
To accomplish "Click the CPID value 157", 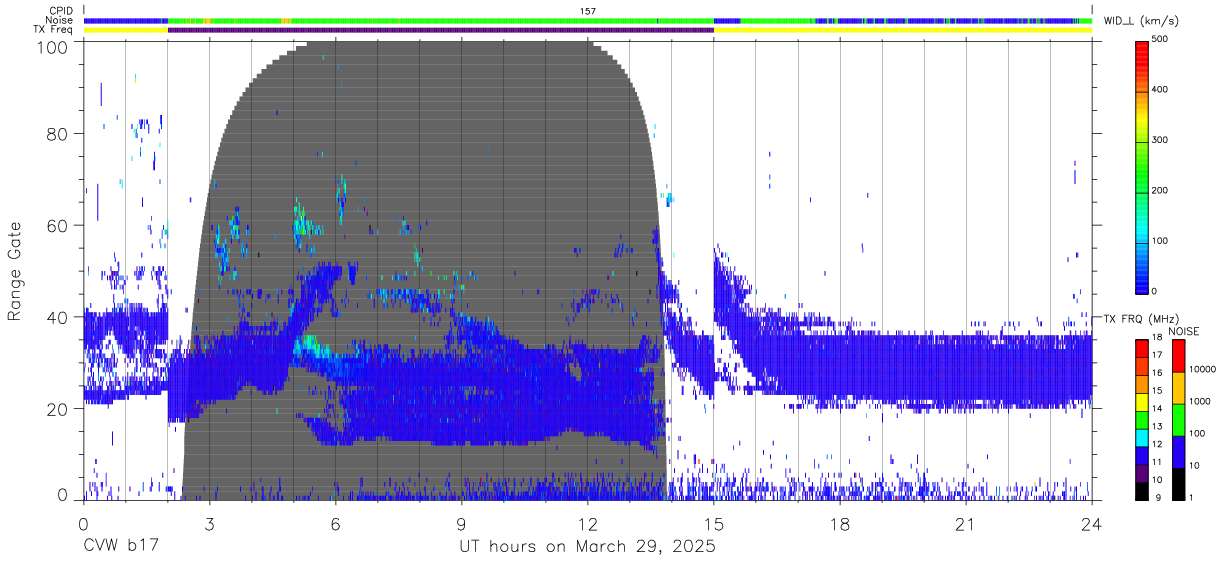I will pos(587,11).
